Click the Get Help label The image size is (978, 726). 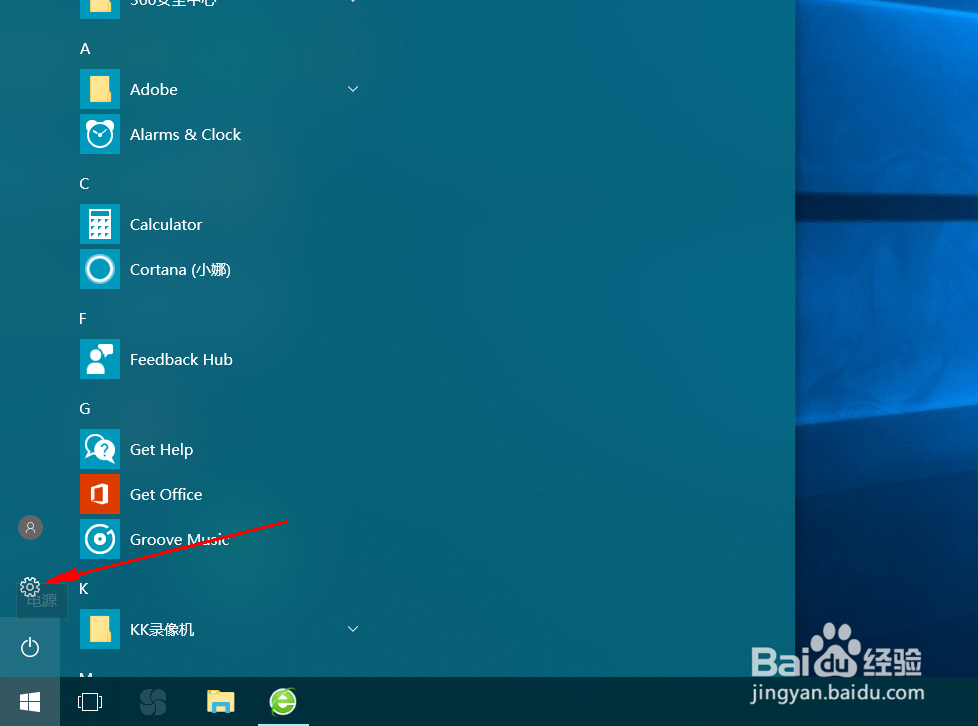(x=162, y=450)
